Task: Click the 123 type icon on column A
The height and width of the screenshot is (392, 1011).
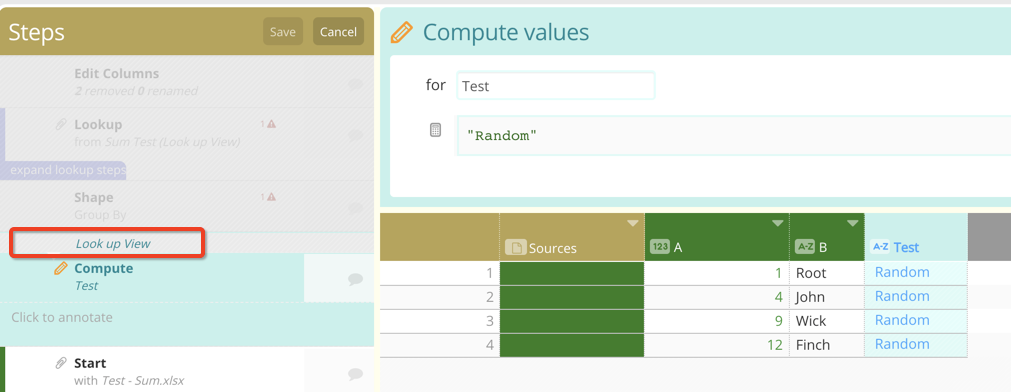Action: pyautogui.click(x=660, y=246)
